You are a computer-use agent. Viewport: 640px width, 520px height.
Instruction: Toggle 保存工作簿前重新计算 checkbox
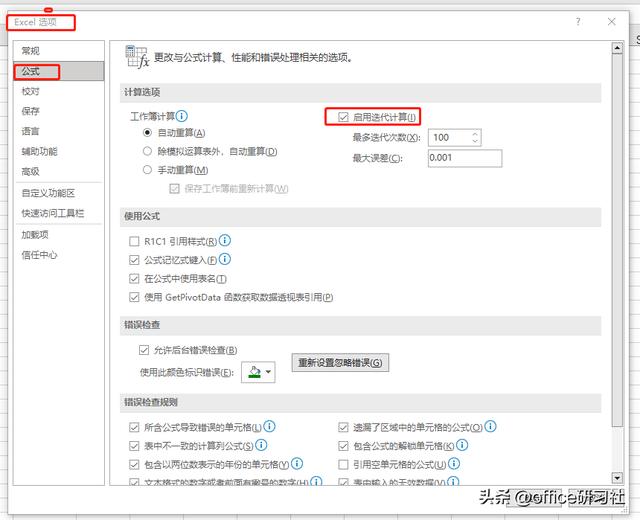[x=174, y=189]
